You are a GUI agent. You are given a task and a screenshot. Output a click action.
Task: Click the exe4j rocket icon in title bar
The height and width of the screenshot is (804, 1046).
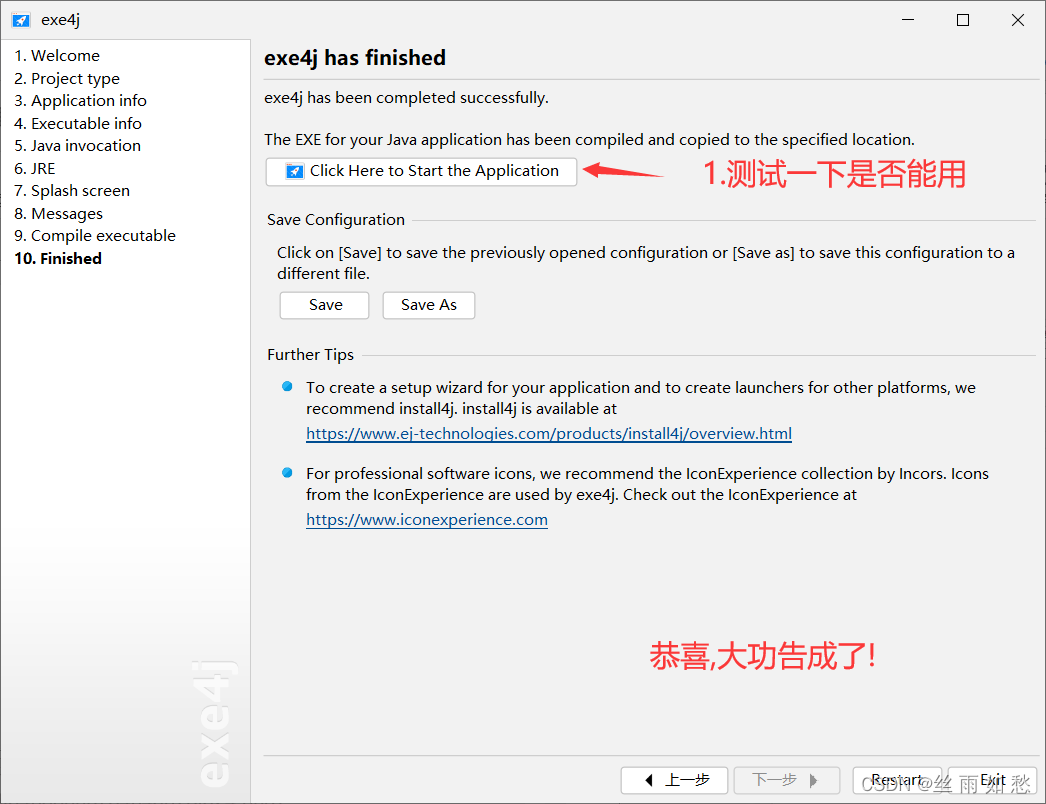pos(21,20)
